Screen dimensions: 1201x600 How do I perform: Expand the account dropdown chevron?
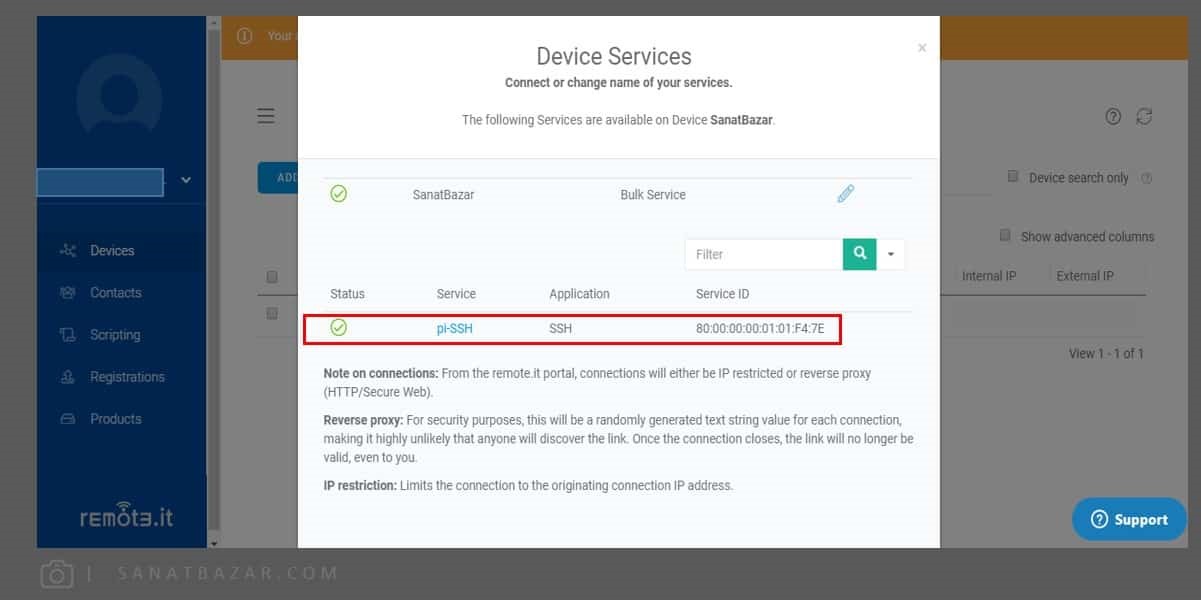pyautogui.click(x=185, y=180)
